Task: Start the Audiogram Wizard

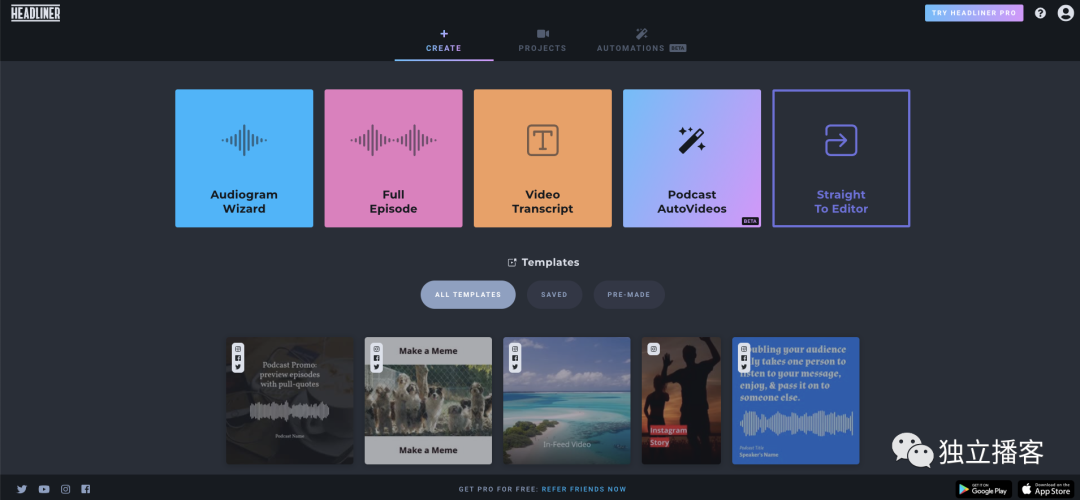Action: [244, 158]
